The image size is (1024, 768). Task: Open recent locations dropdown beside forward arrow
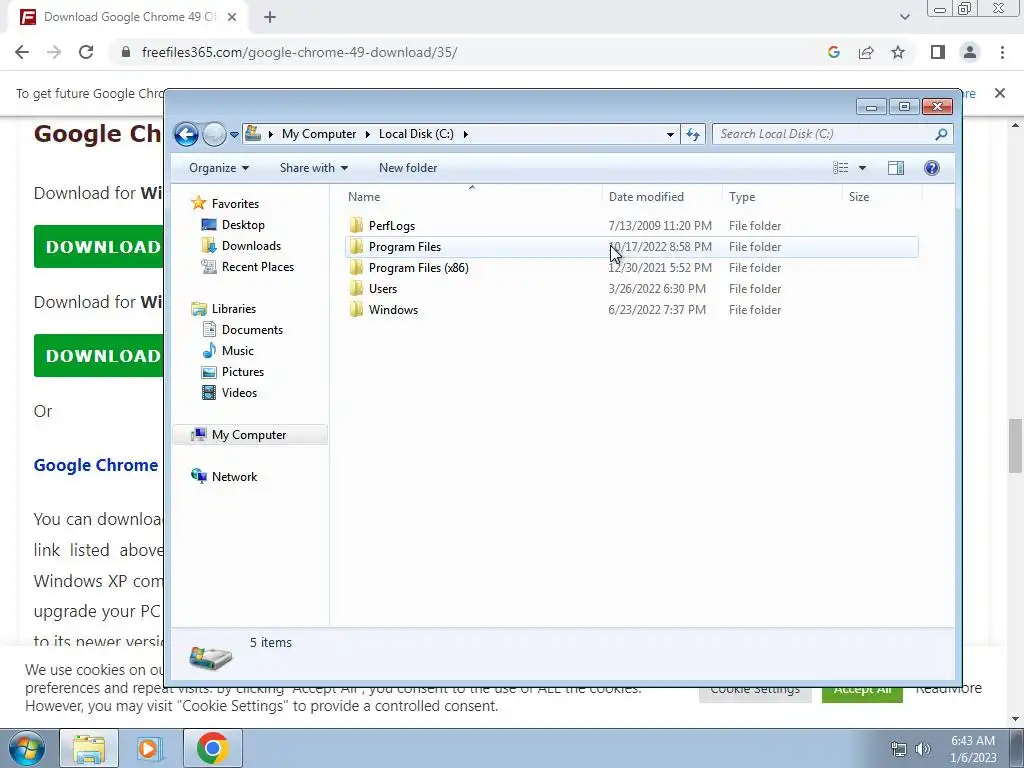pyautogui.click(x=234, y=135)
